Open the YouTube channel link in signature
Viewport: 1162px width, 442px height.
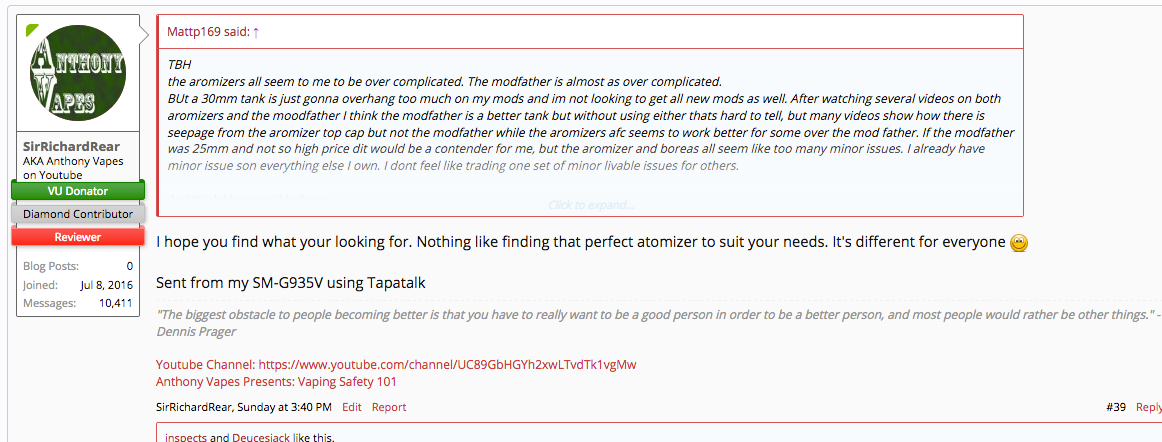(447, 364)
